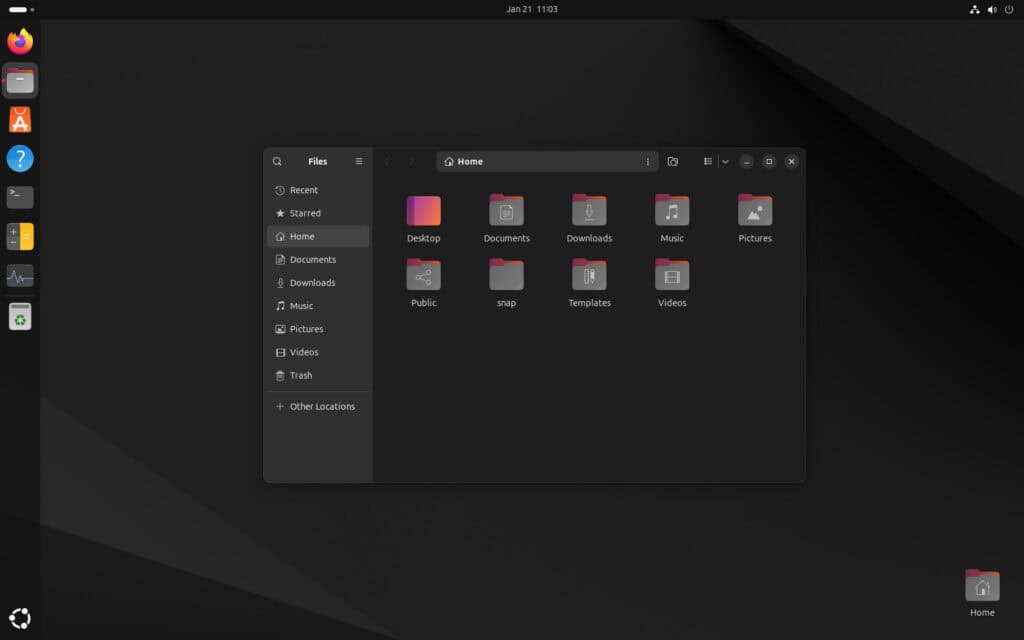Toggle the volume icon in the top bar

tap(992, 9)
